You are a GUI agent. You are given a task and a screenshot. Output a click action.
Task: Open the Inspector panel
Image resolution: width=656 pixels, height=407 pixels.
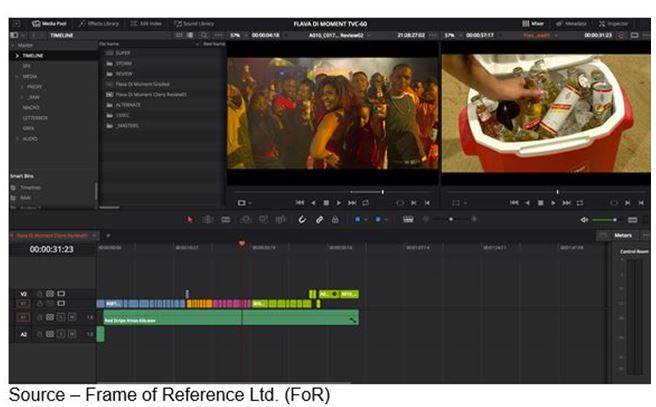[x=613, y=24]
